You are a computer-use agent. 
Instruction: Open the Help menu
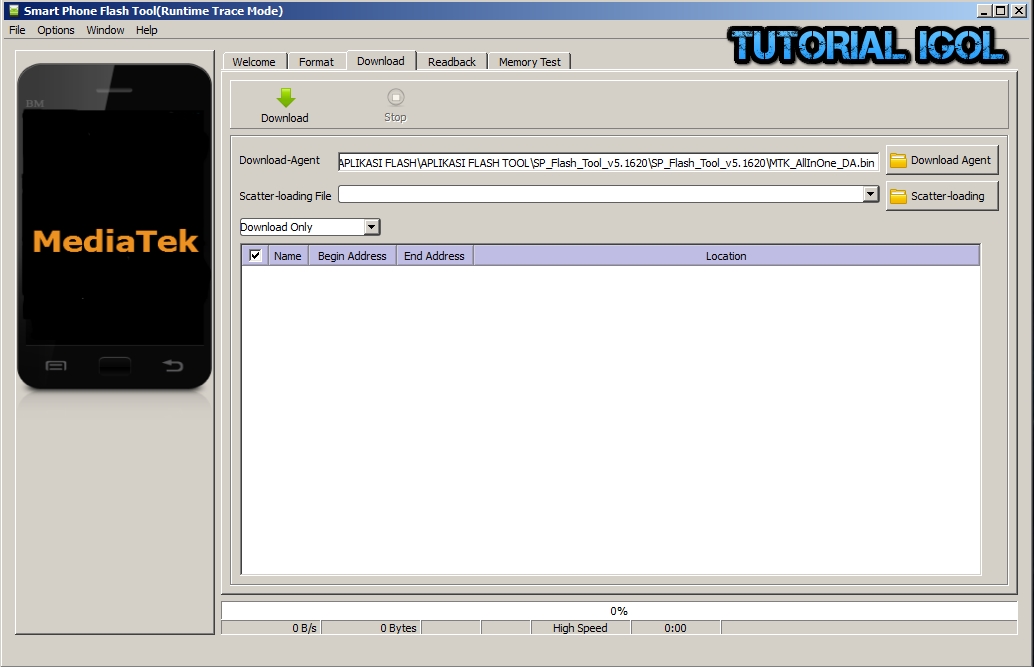click(x=146, y=30)
